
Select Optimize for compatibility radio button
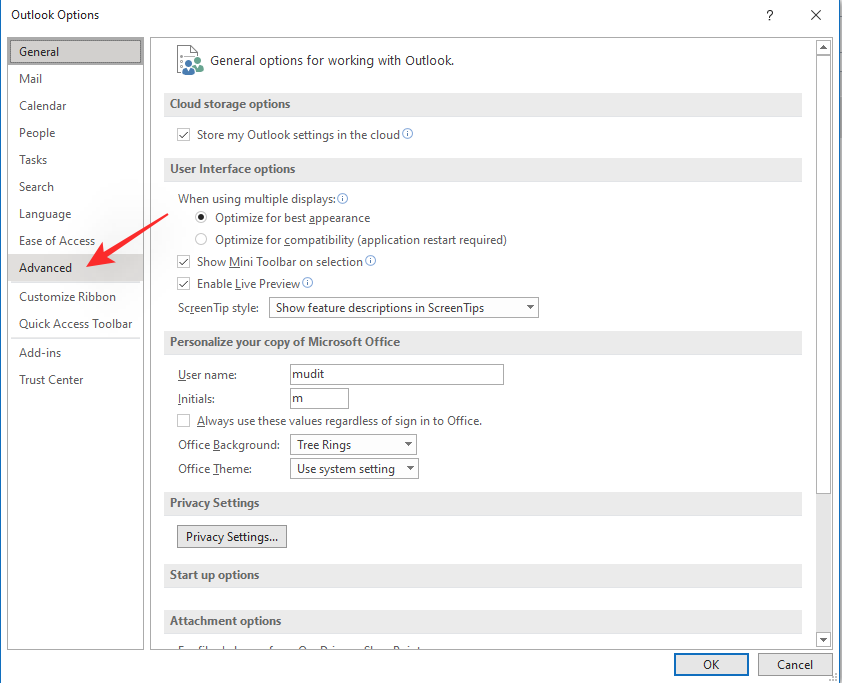pyautogui.click(x=202, y=240)
